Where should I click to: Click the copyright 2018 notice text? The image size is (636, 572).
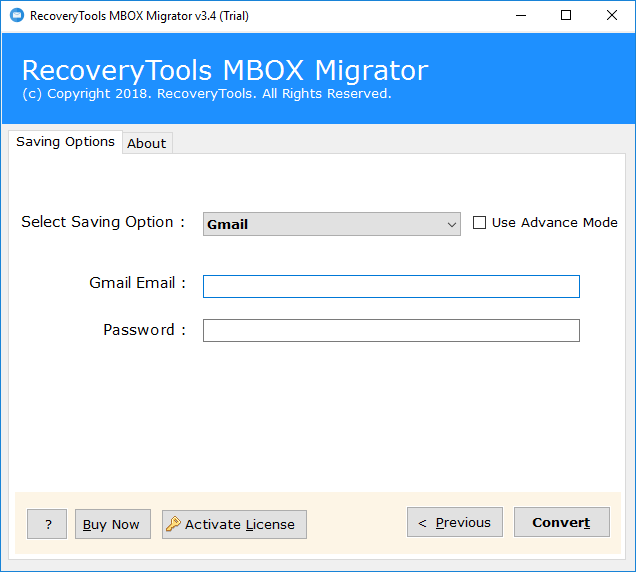207,94
